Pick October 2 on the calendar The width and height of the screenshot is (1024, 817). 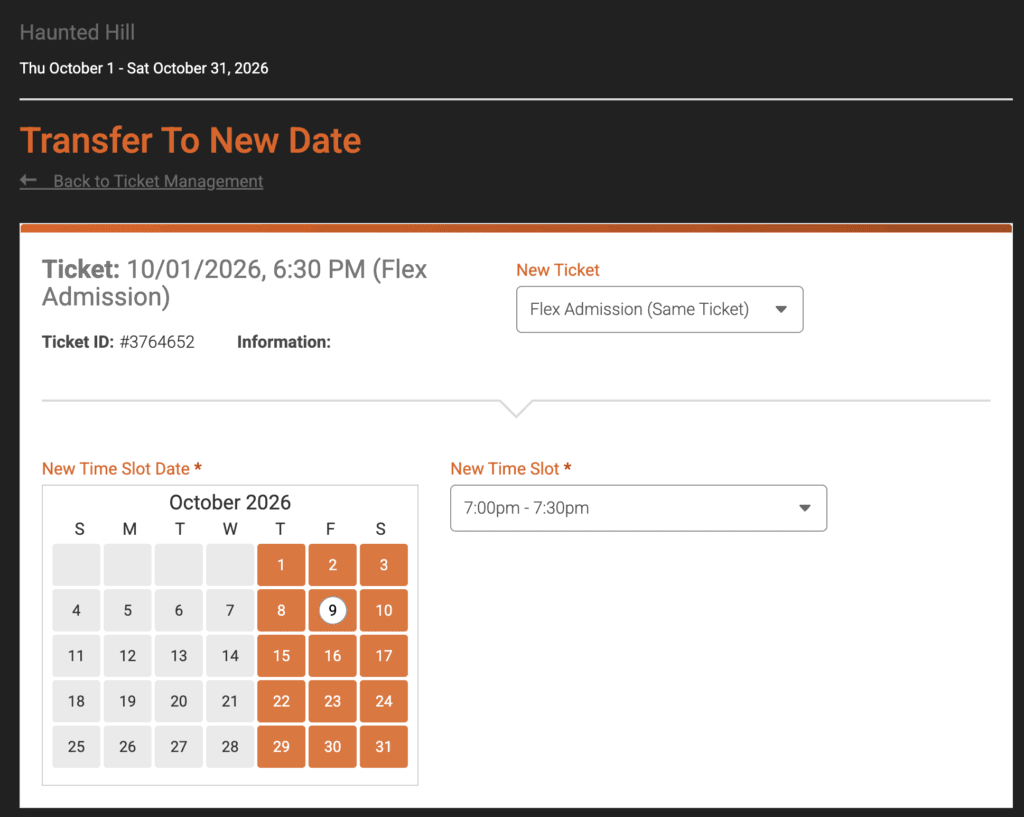[x=332, y=565]
